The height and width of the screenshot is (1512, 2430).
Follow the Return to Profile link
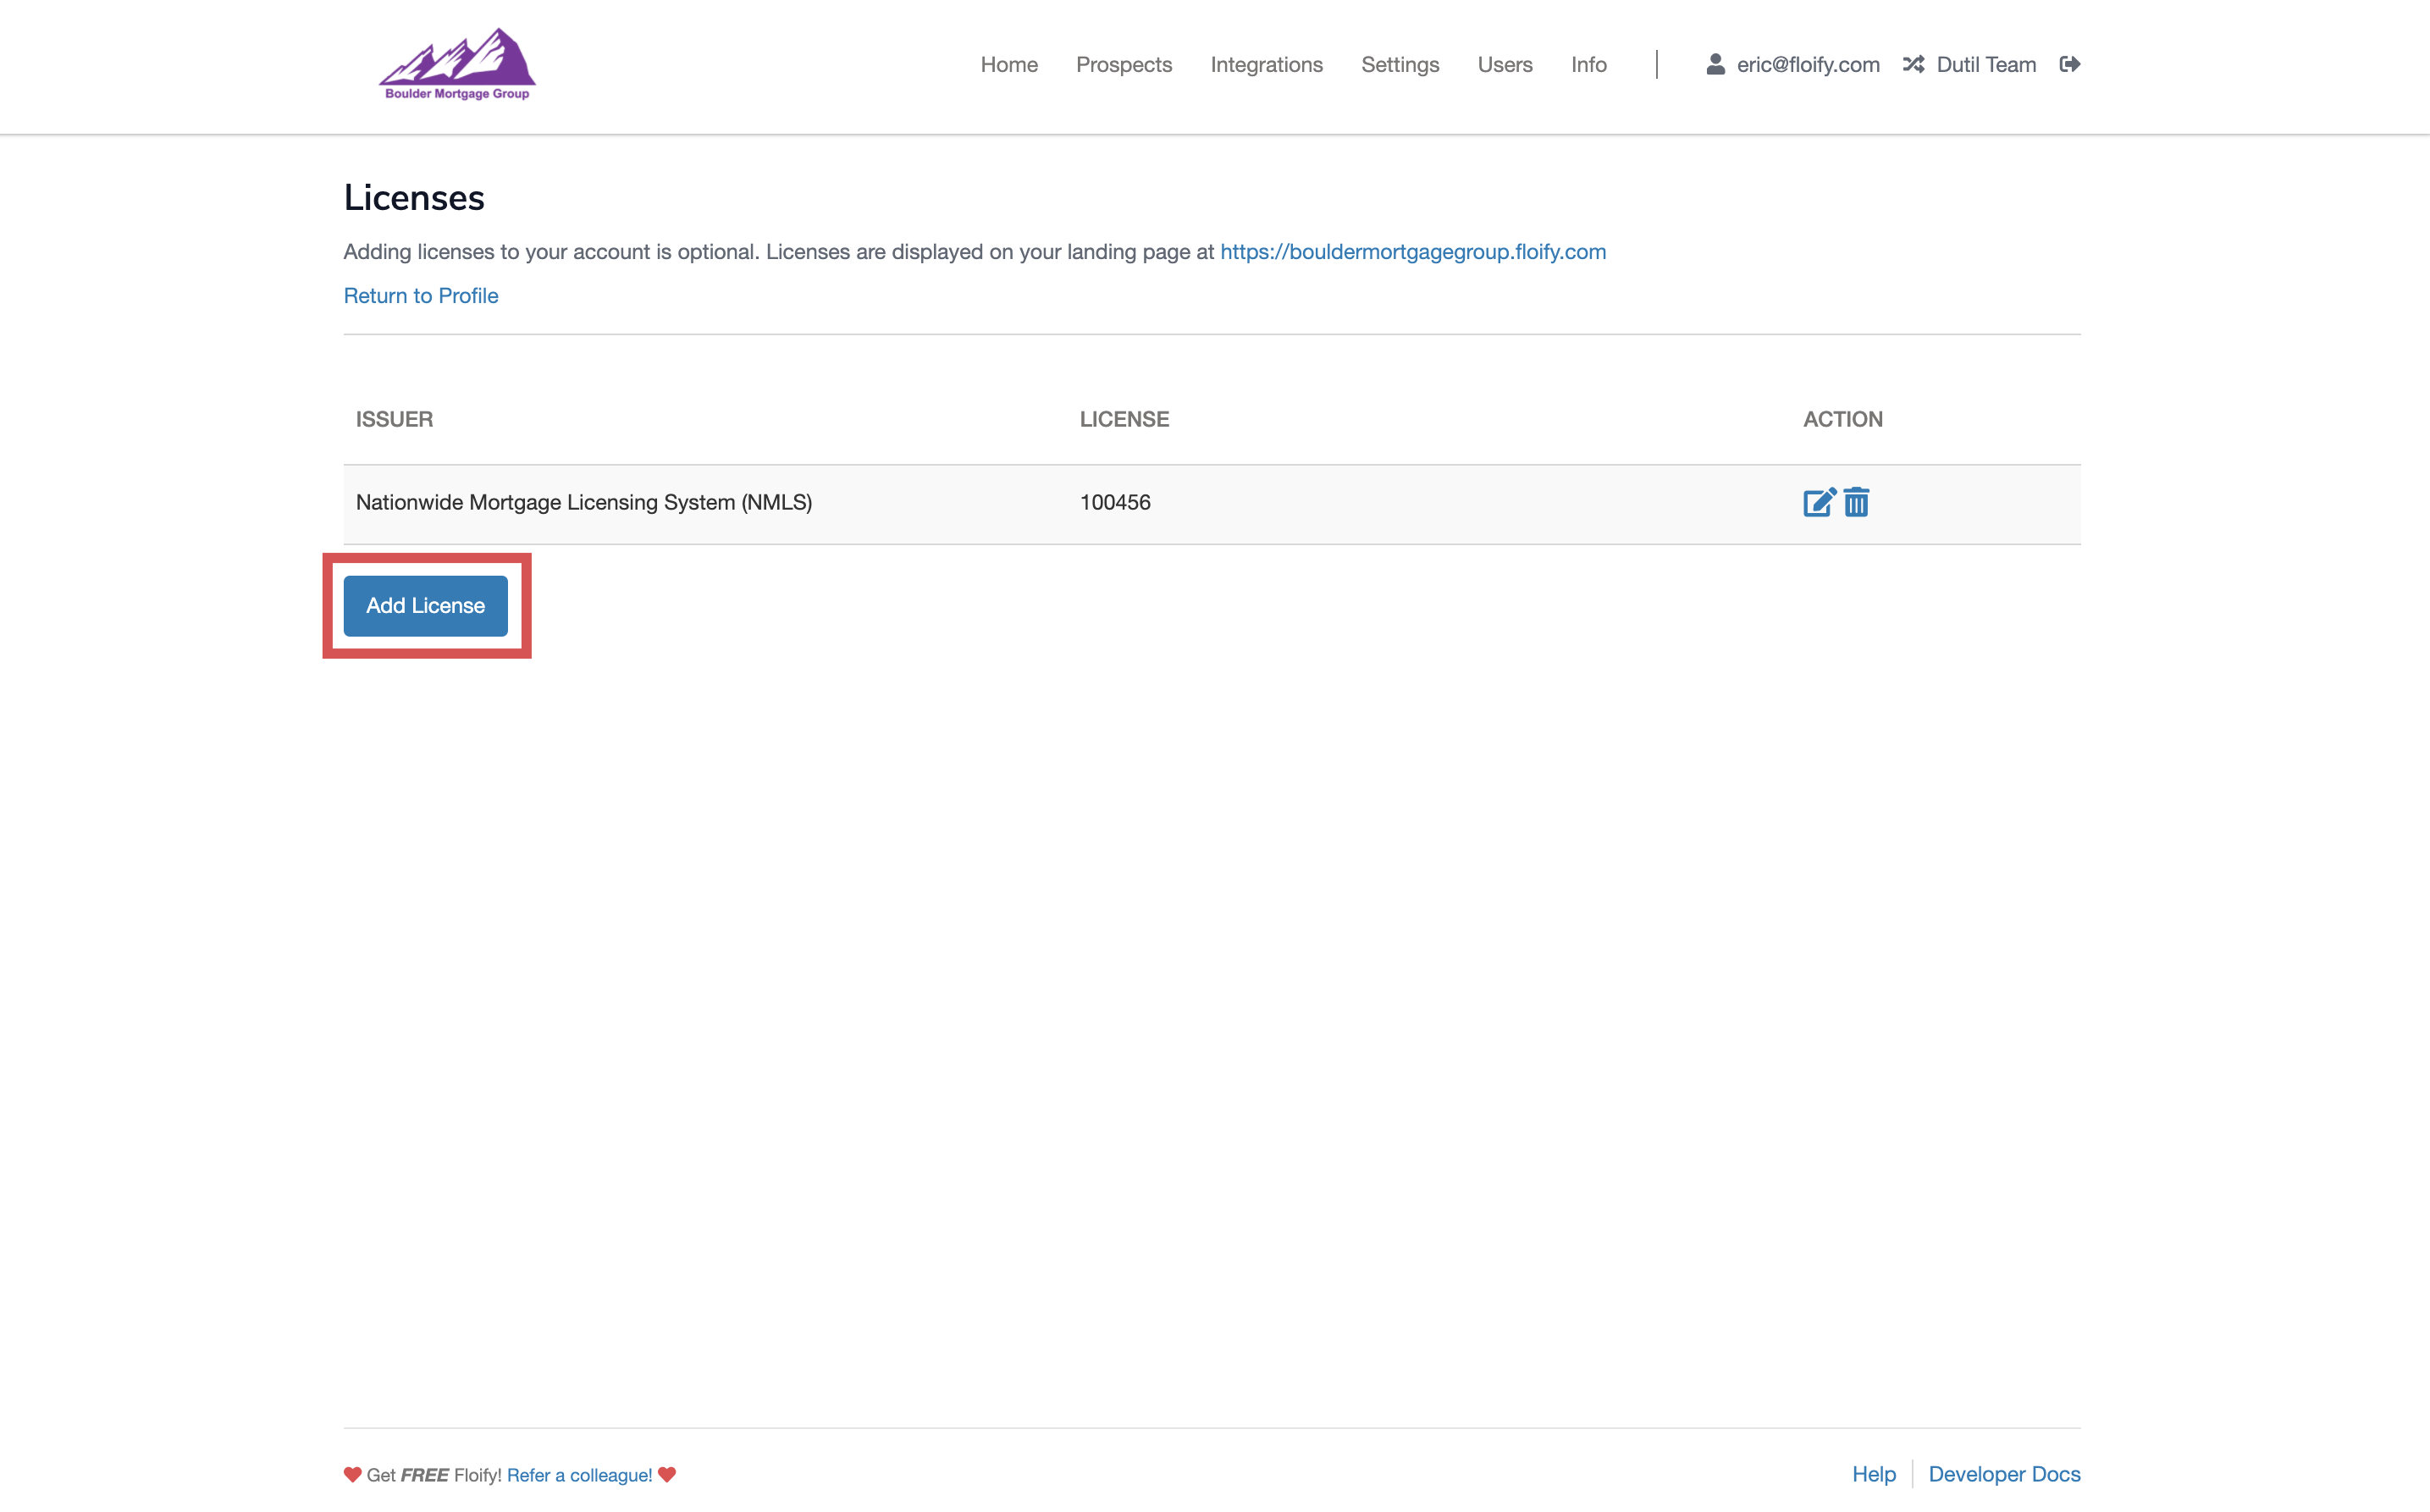[421, 295]
